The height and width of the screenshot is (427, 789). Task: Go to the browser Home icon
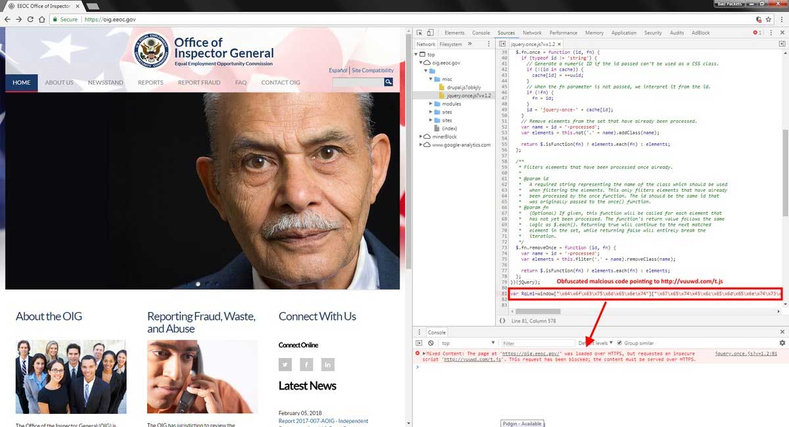(42, 19)
